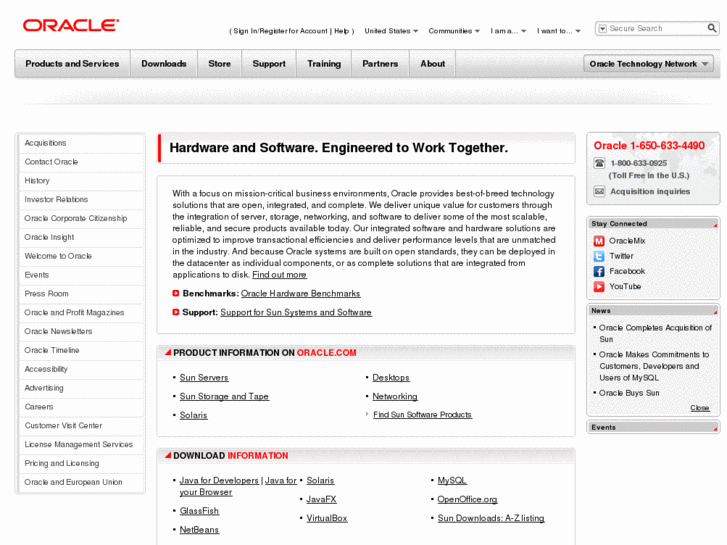
Task: Open the About menu
Action: pyautogui.click(x=433, y=64)
